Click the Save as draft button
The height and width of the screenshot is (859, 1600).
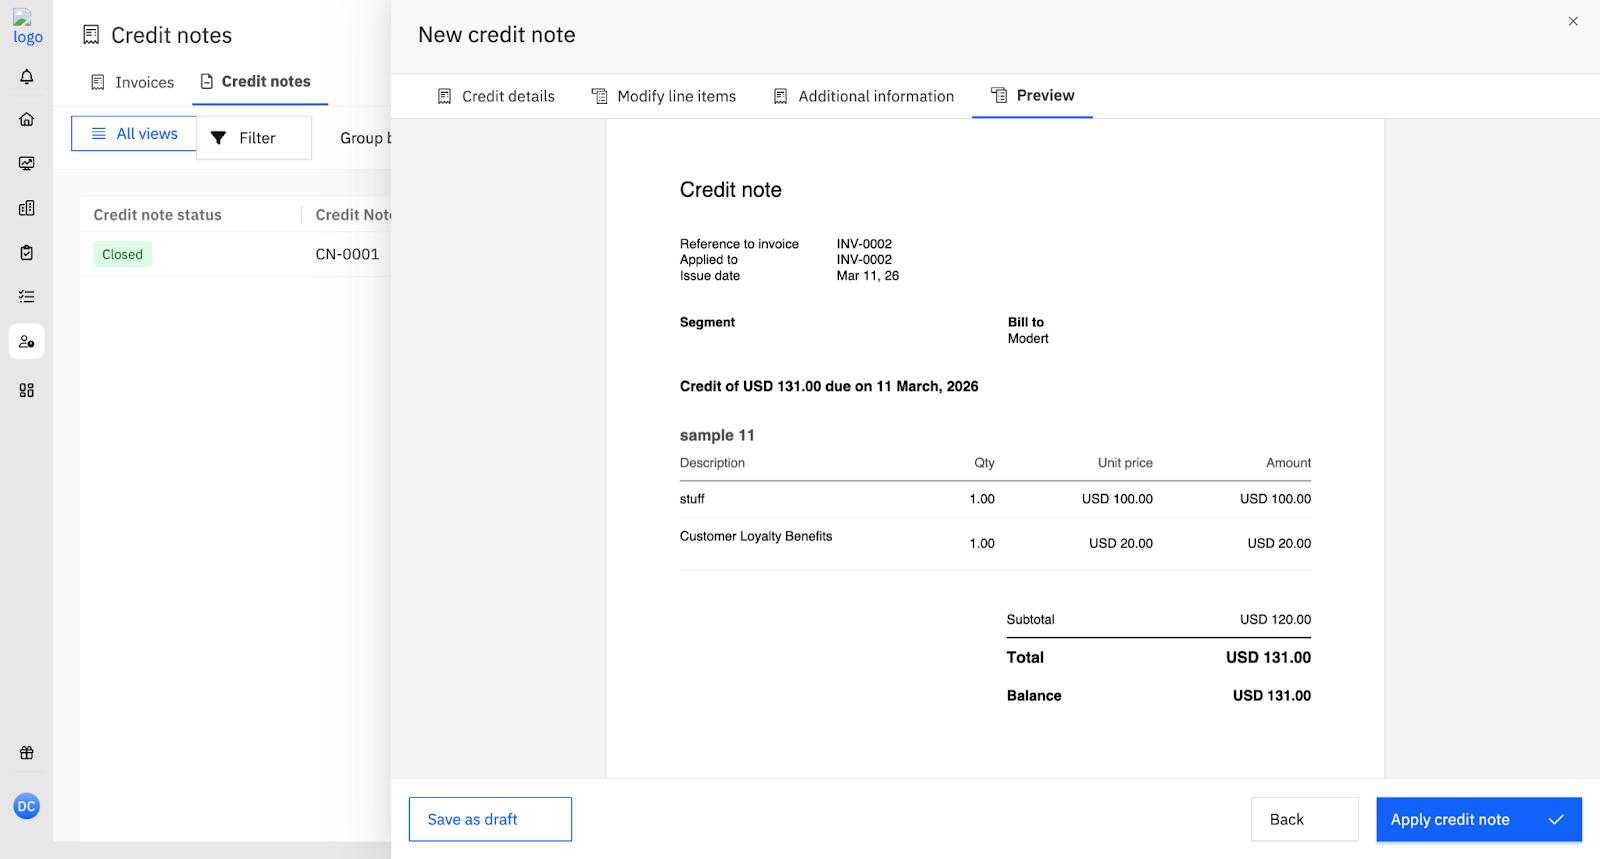tap(490, 820)
